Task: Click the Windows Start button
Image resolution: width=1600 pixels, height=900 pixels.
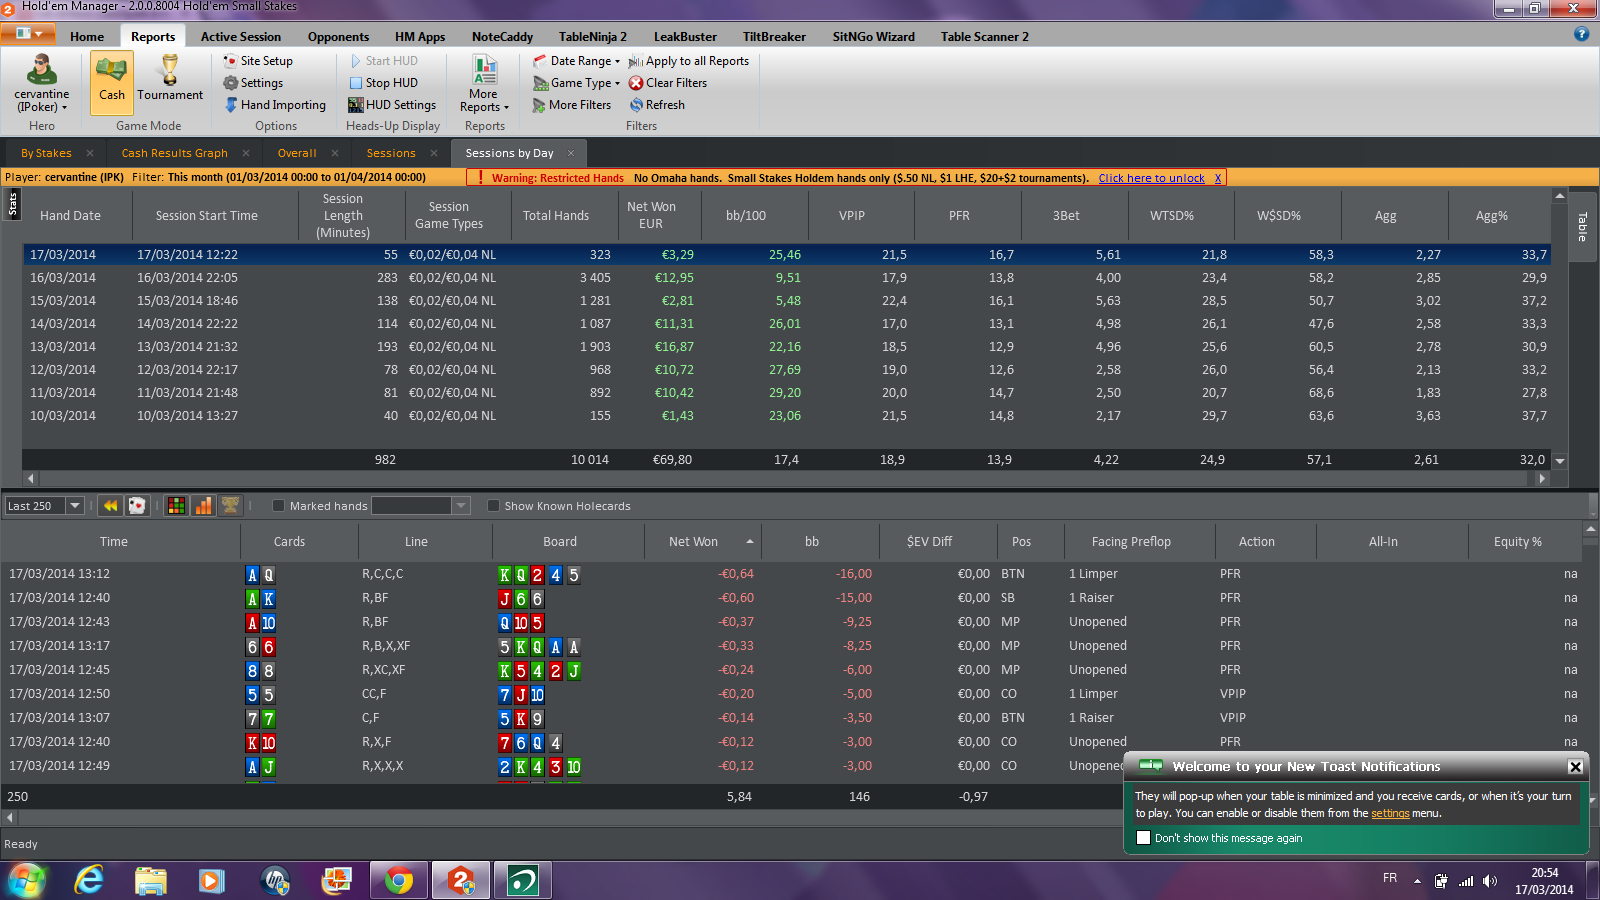Action: [x=27, y=880]
